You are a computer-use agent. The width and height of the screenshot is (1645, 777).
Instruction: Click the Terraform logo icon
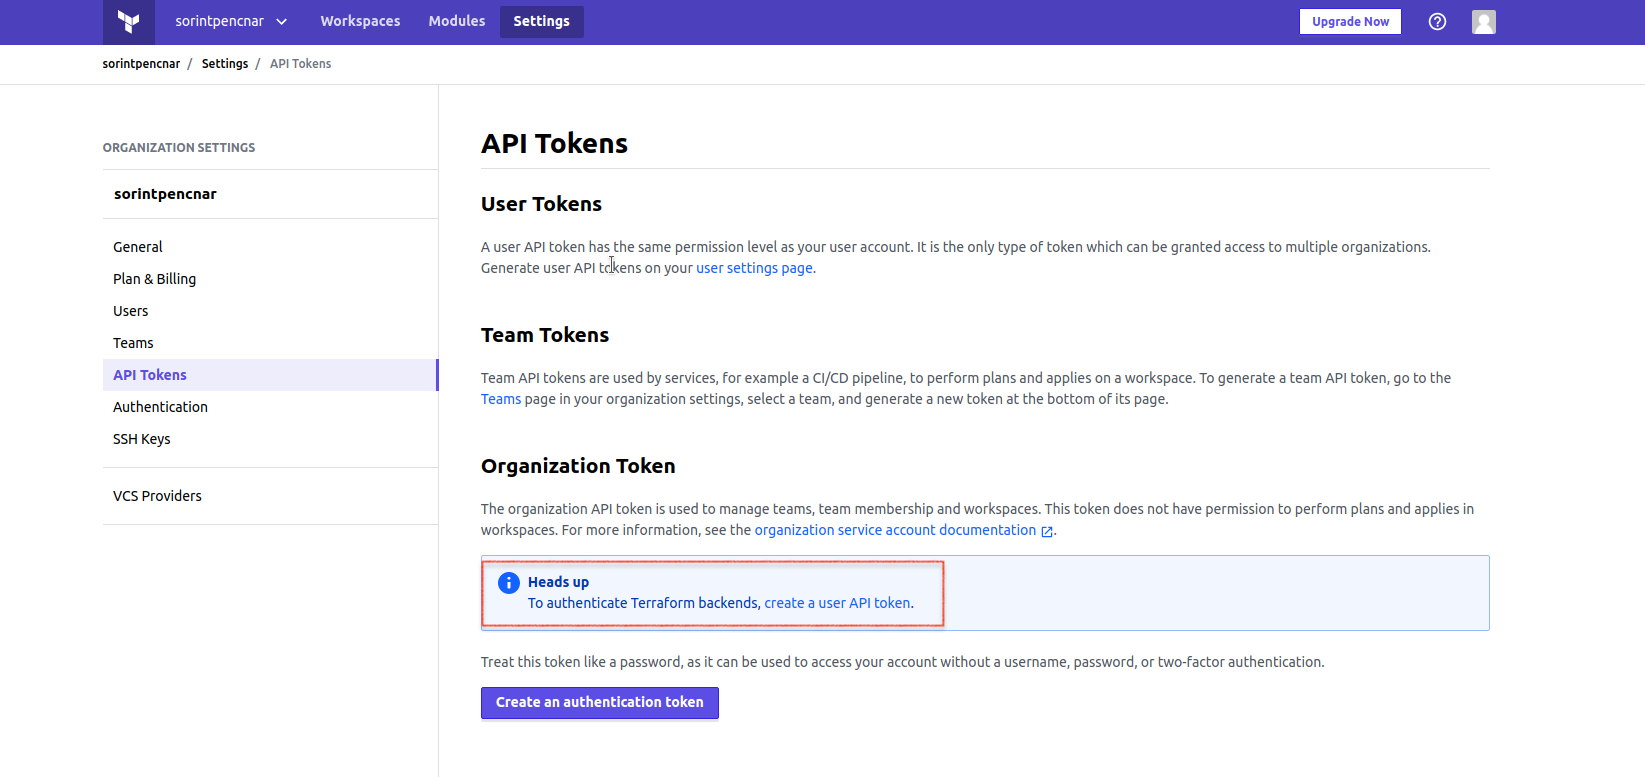128,21
